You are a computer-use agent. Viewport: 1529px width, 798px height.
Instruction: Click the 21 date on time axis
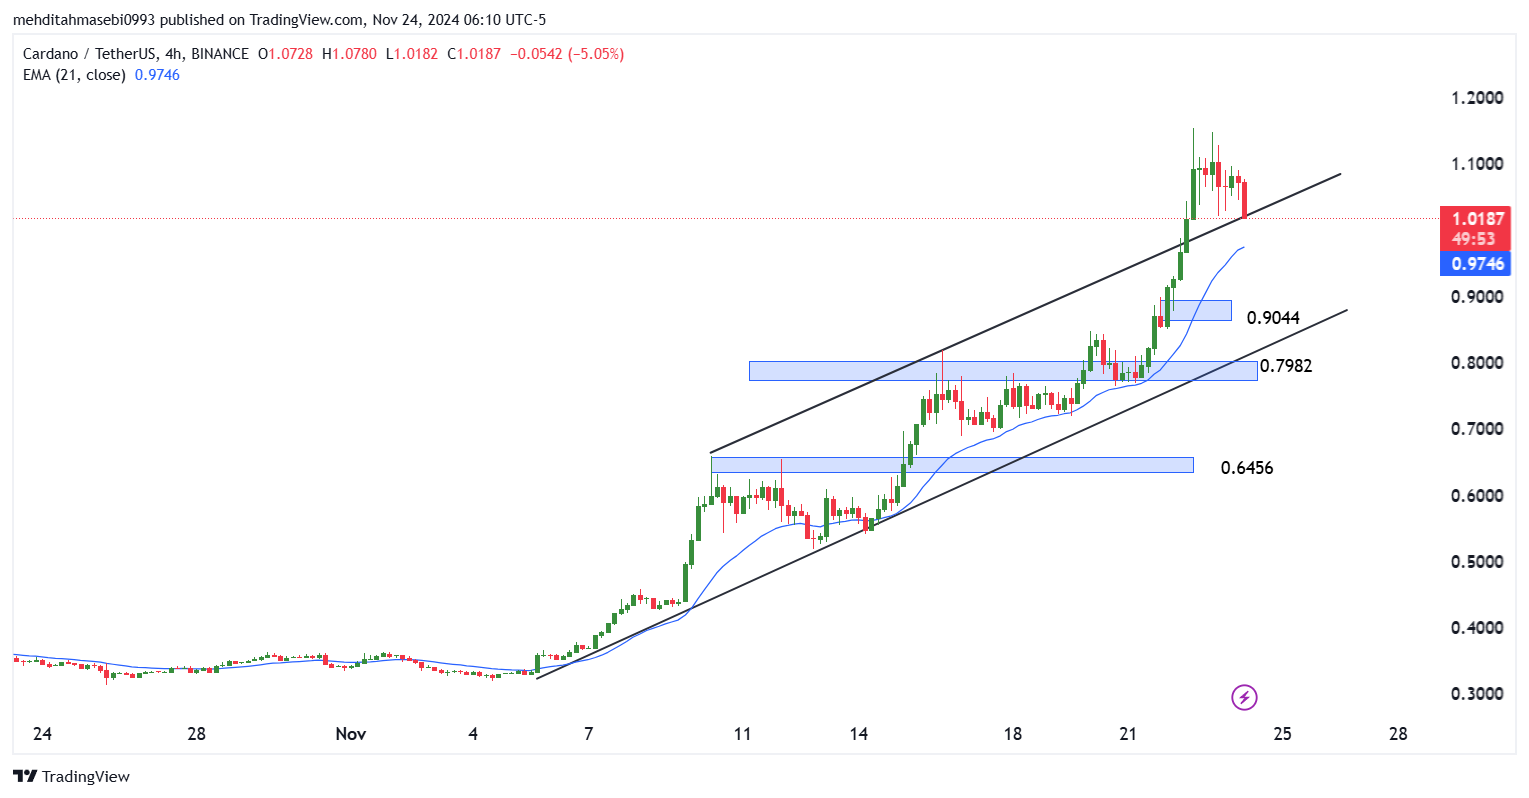(x=1129, y=734)
